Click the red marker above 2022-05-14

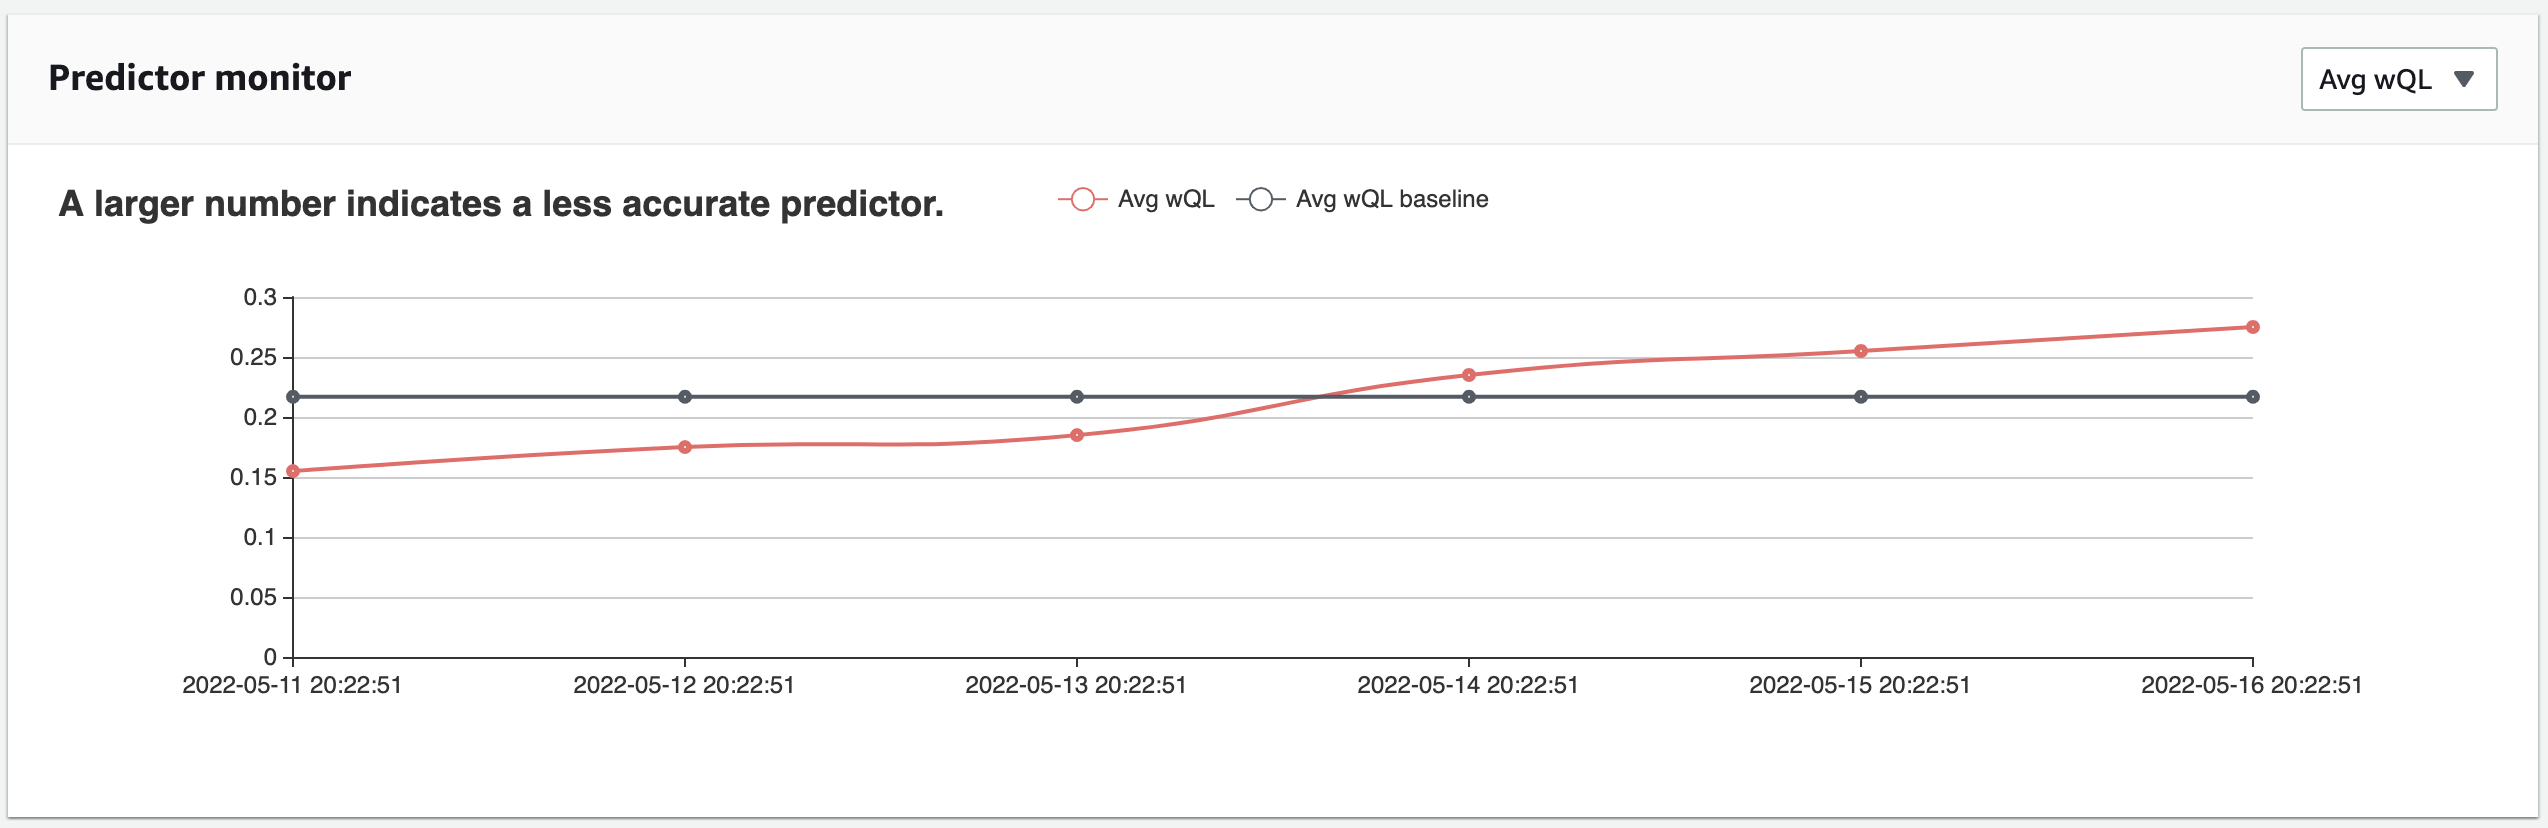click(x=1467, y=373)
